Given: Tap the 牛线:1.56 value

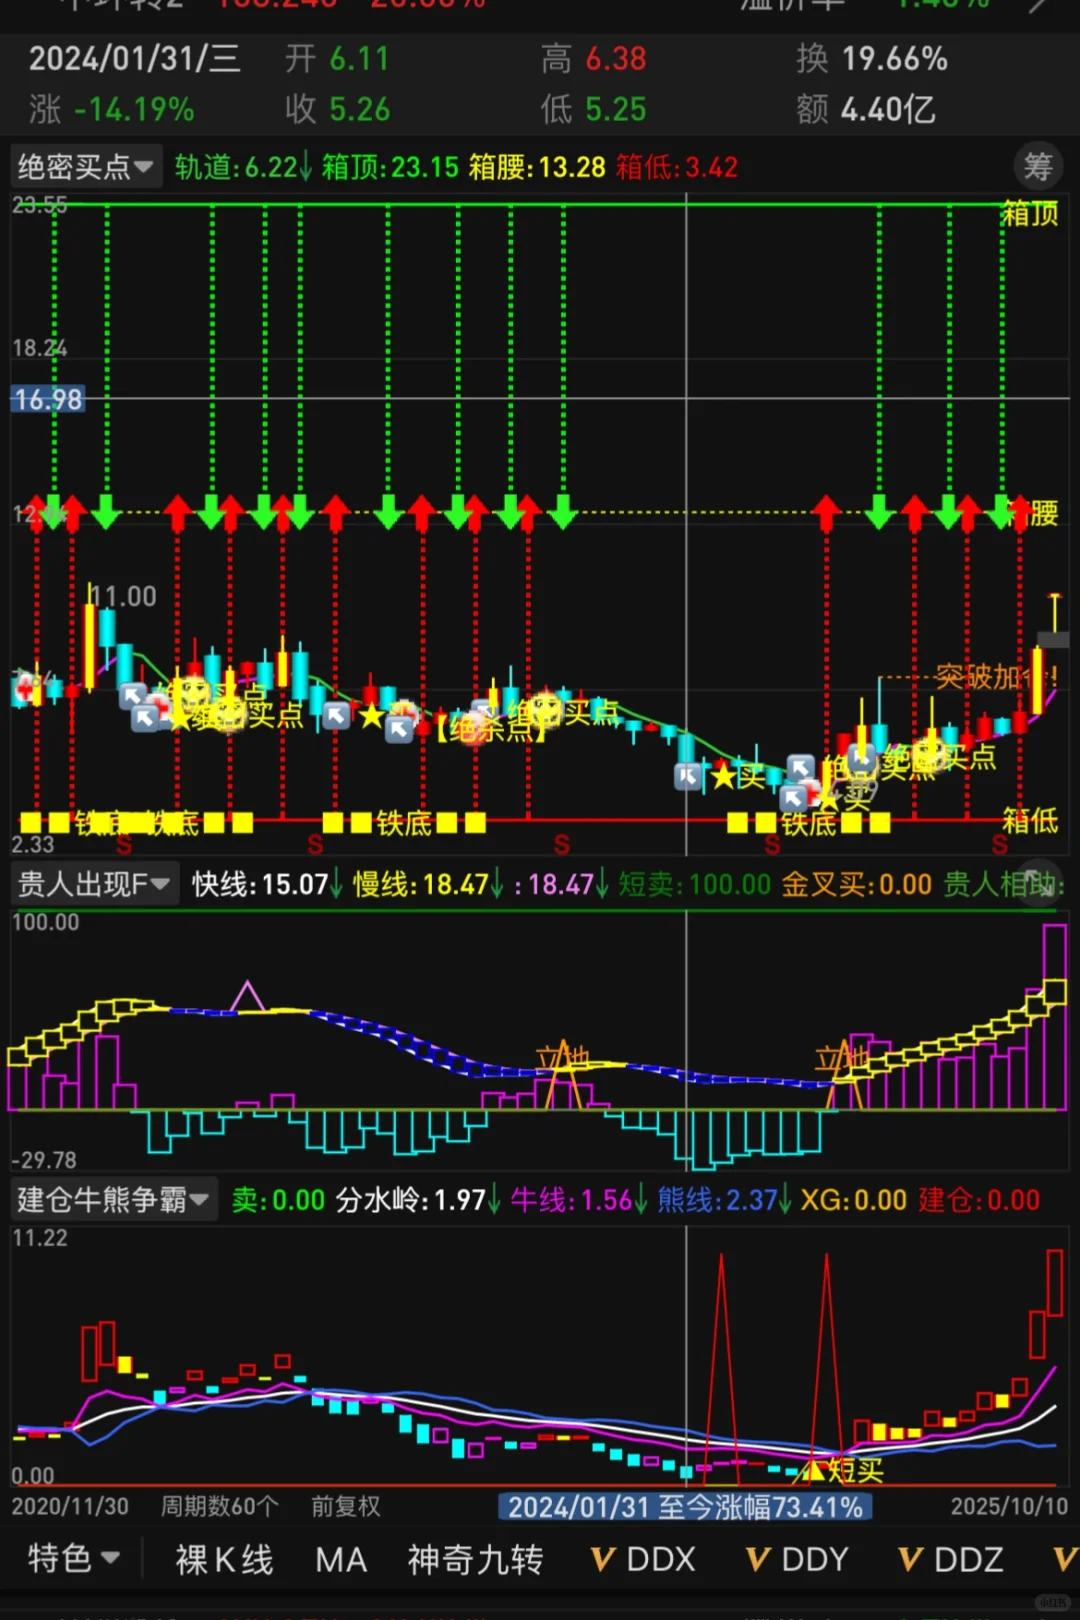Looking at the screenshot, I should coord(579,1200).
